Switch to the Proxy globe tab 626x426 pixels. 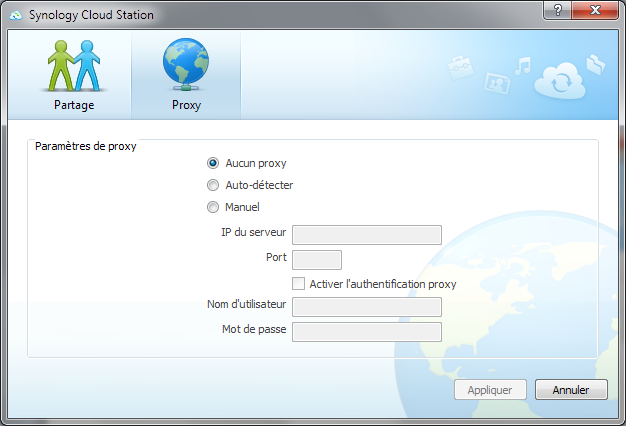tap(186, 75)
